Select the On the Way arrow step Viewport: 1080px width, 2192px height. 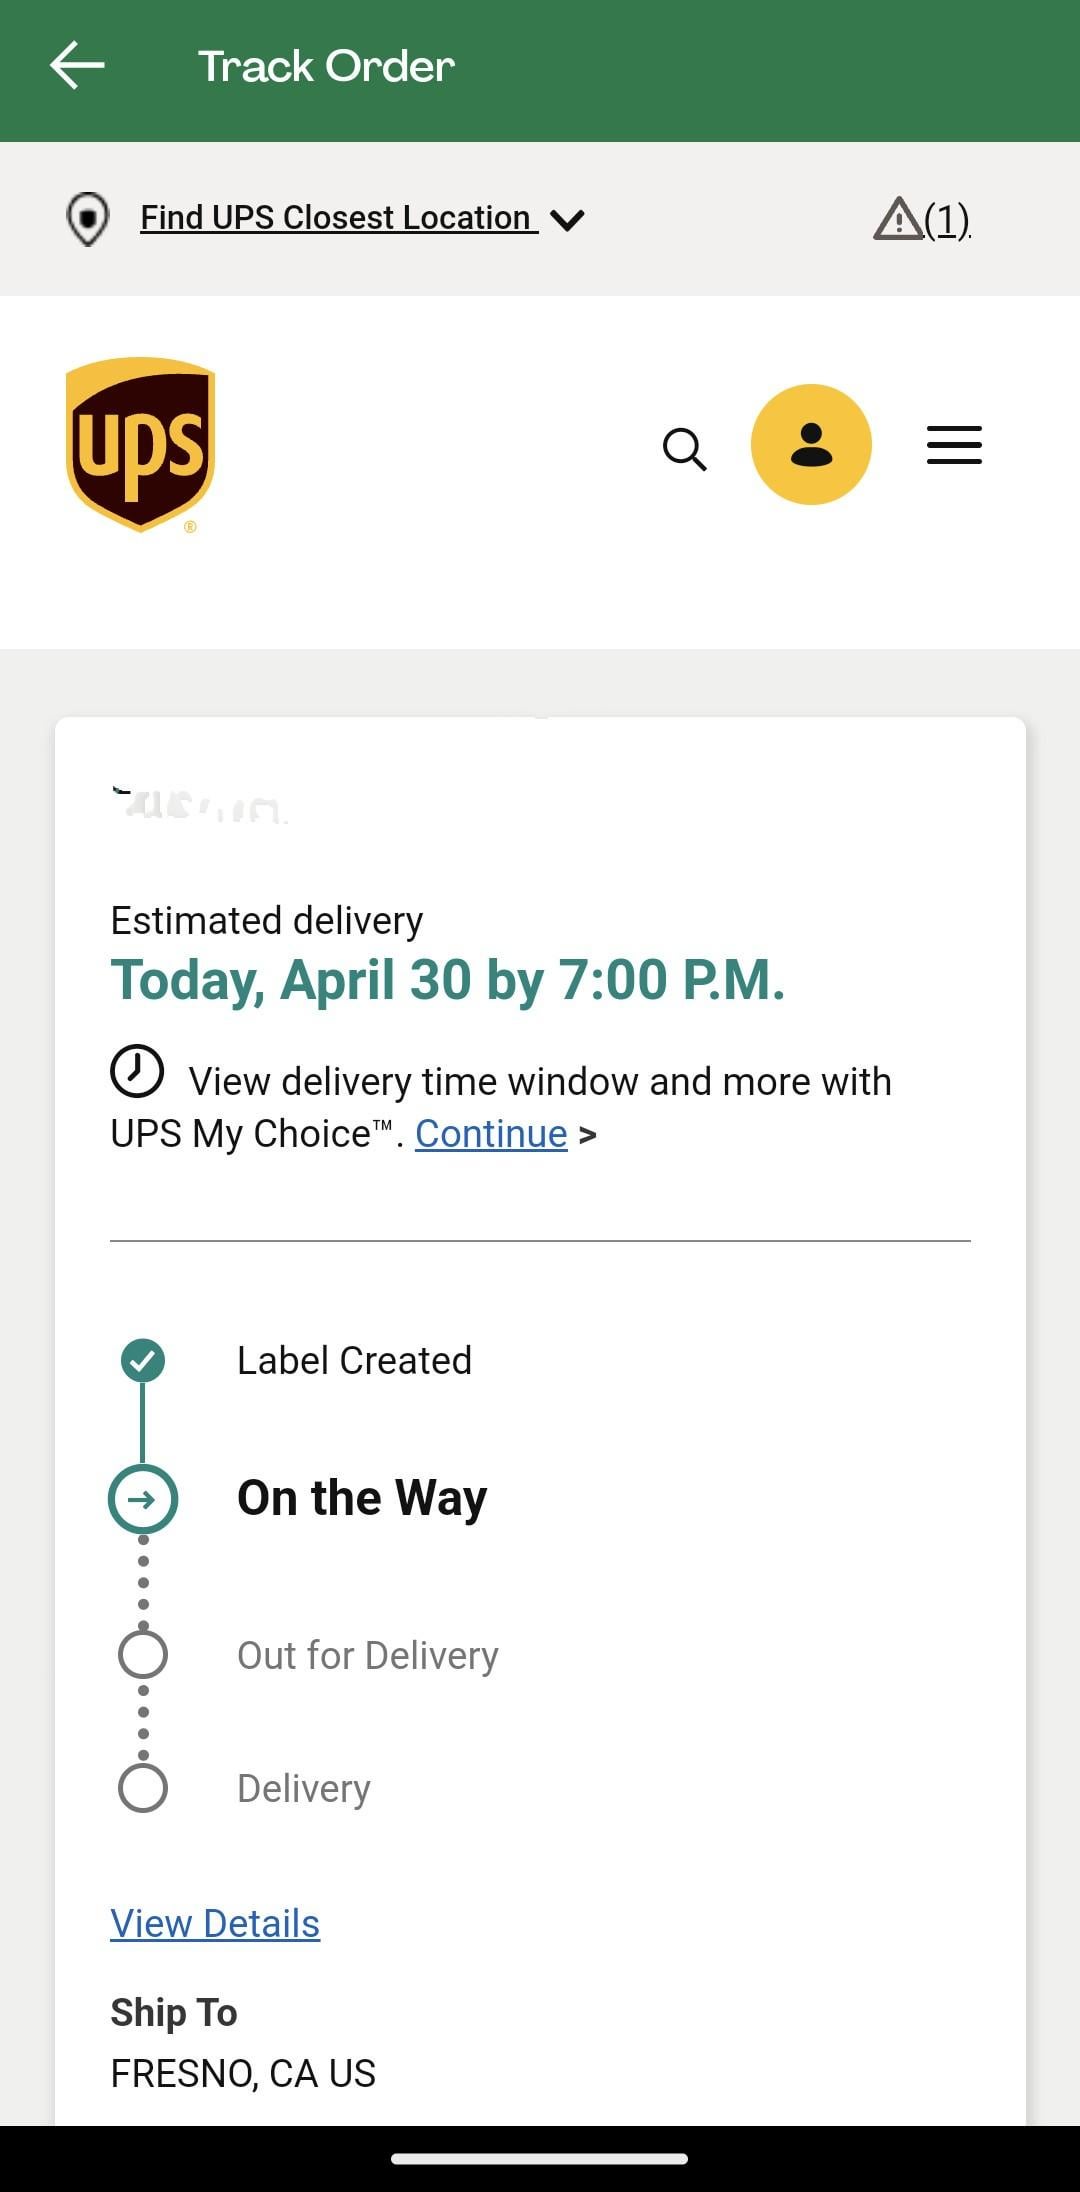(x=143, y=1499)
